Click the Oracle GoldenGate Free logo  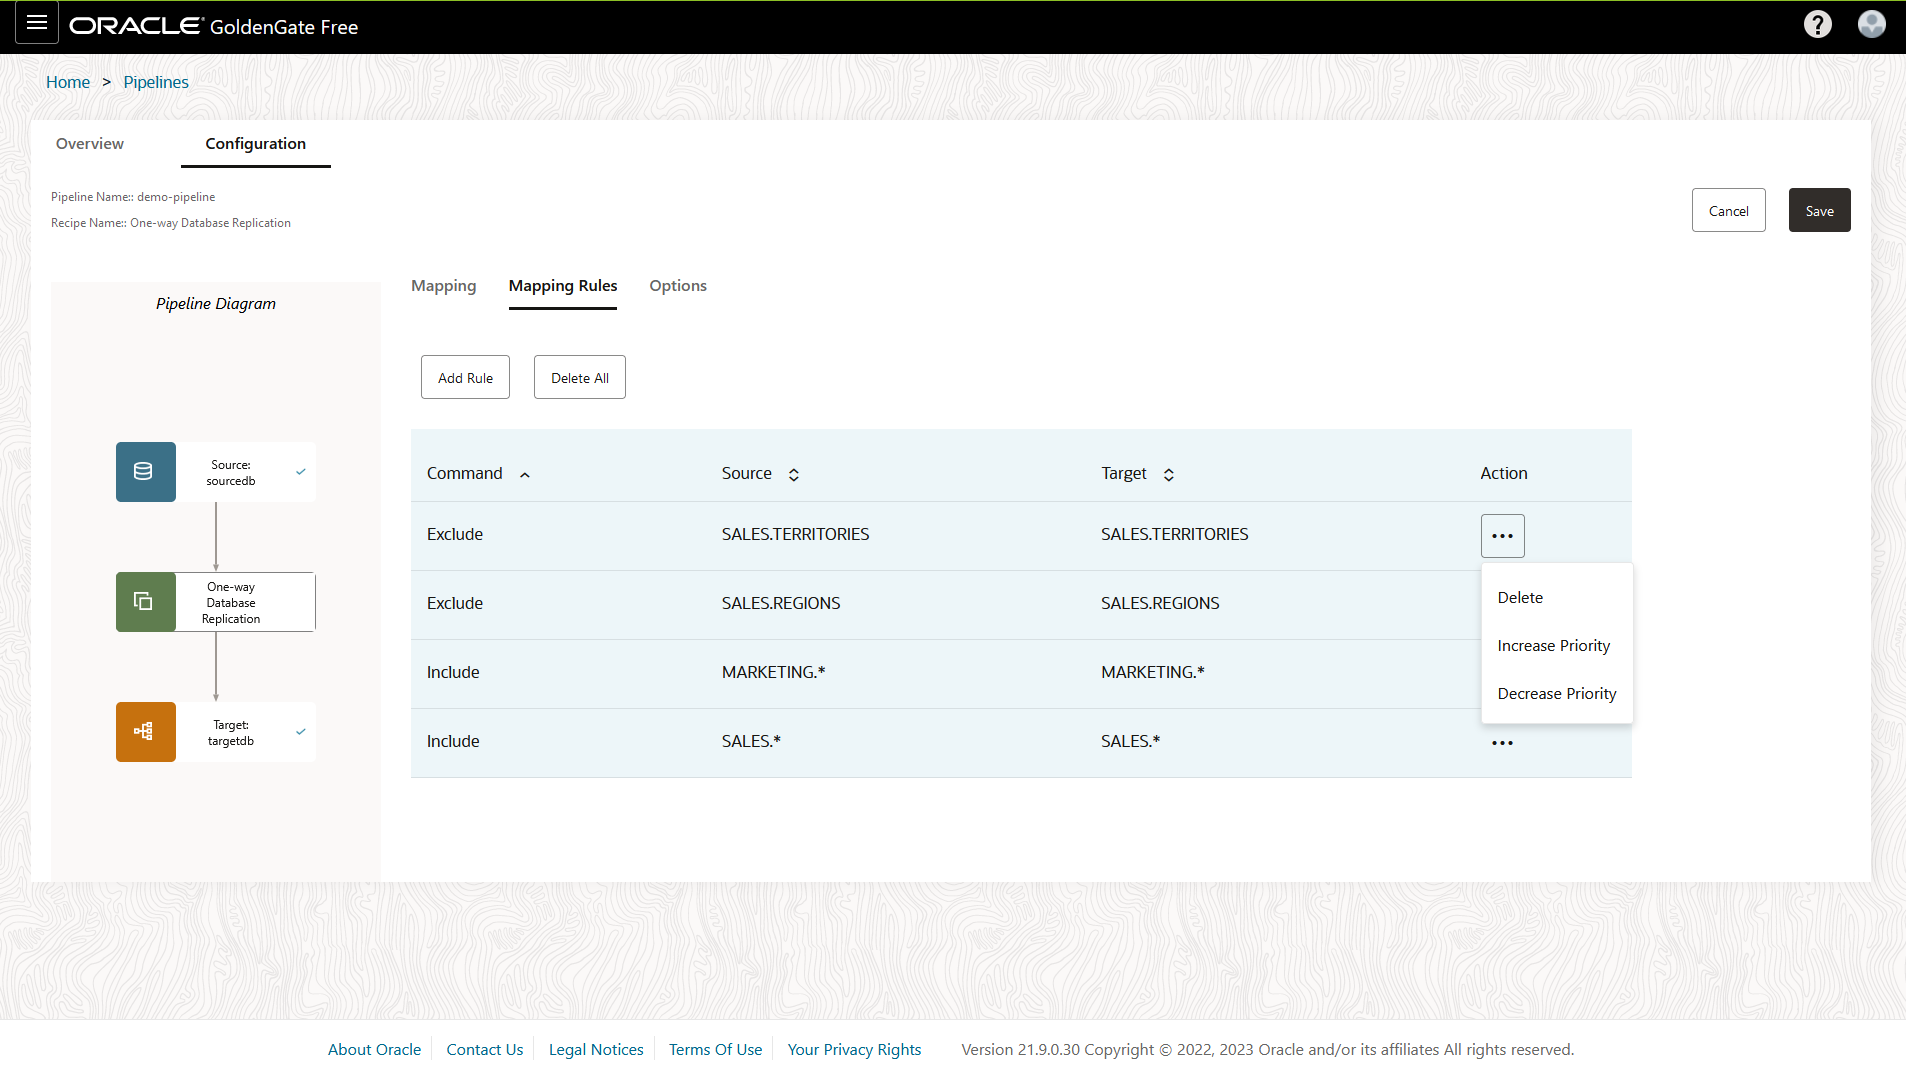[213, 26]
